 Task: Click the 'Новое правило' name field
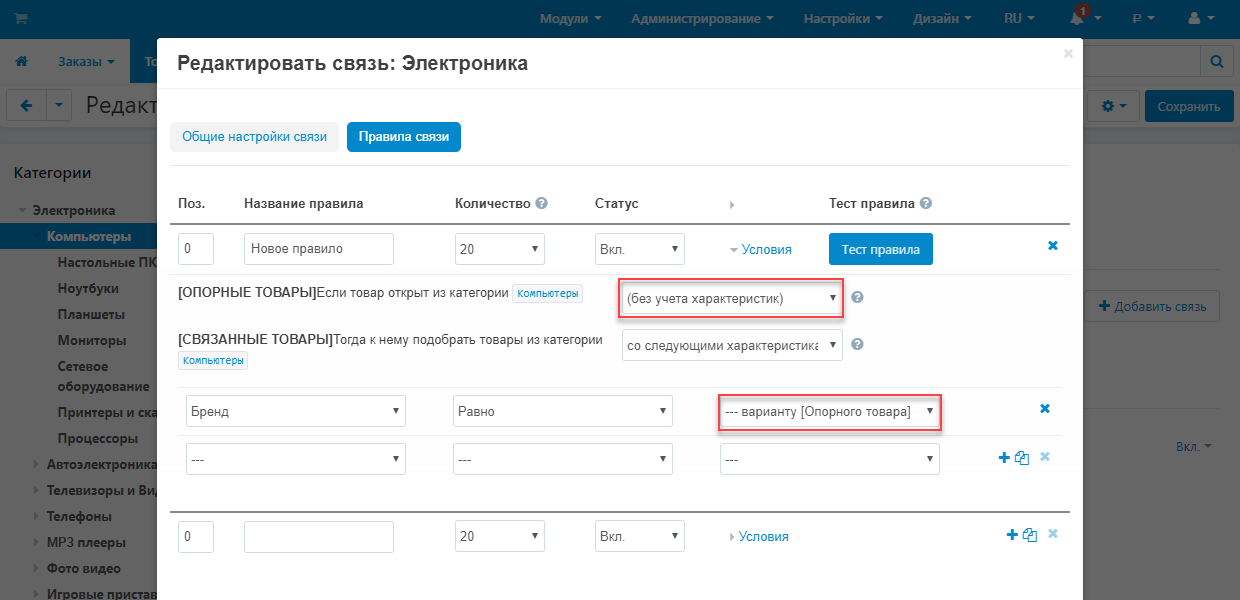319,249
